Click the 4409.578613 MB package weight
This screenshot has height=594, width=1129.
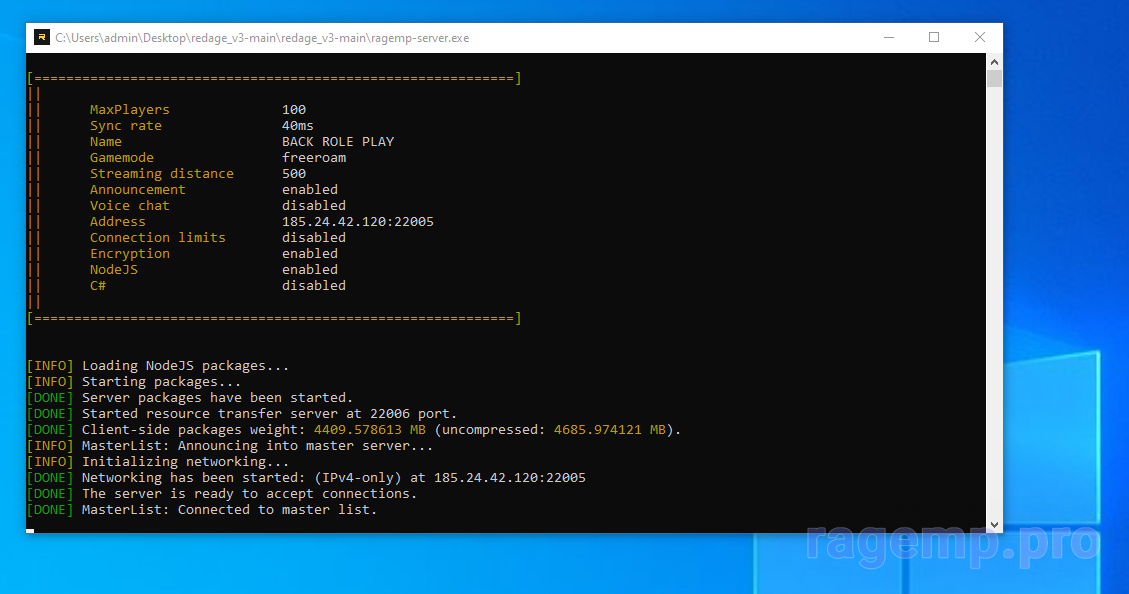click(369, 430)
